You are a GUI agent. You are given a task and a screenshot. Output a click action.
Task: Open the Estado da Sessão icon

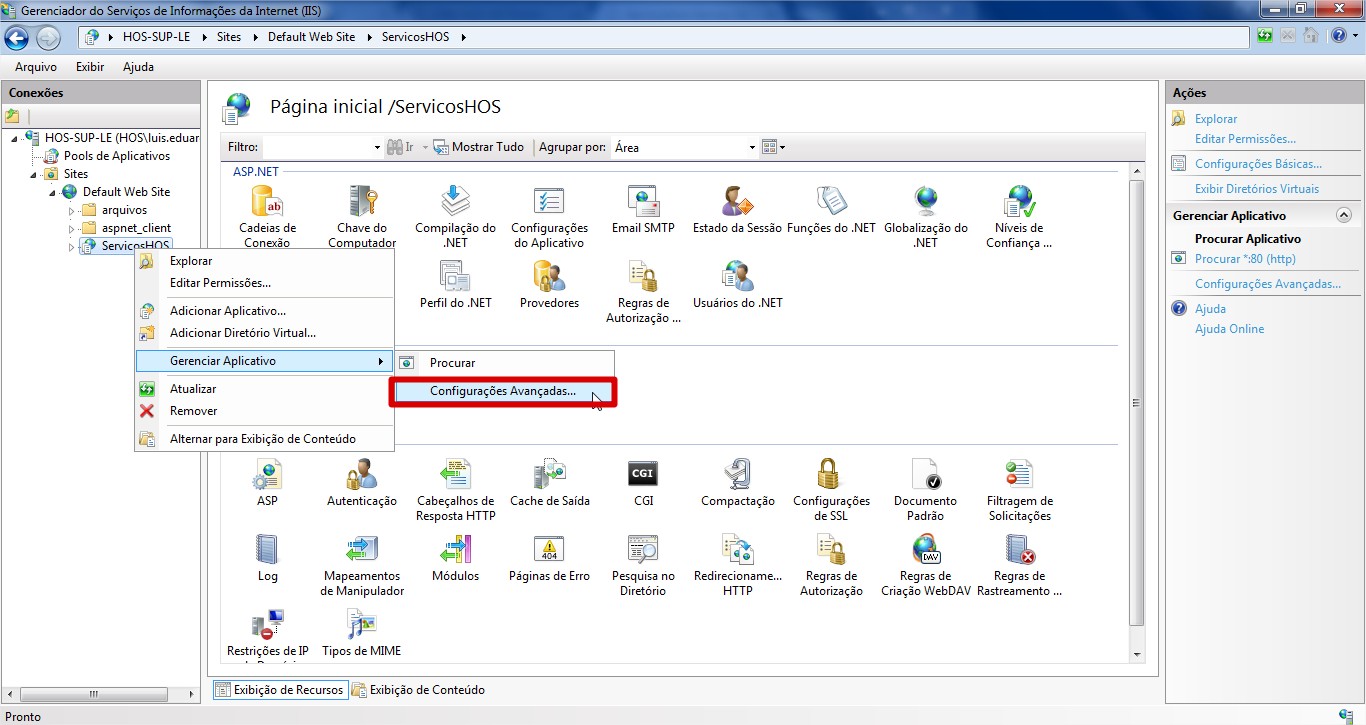click(737, 204)
